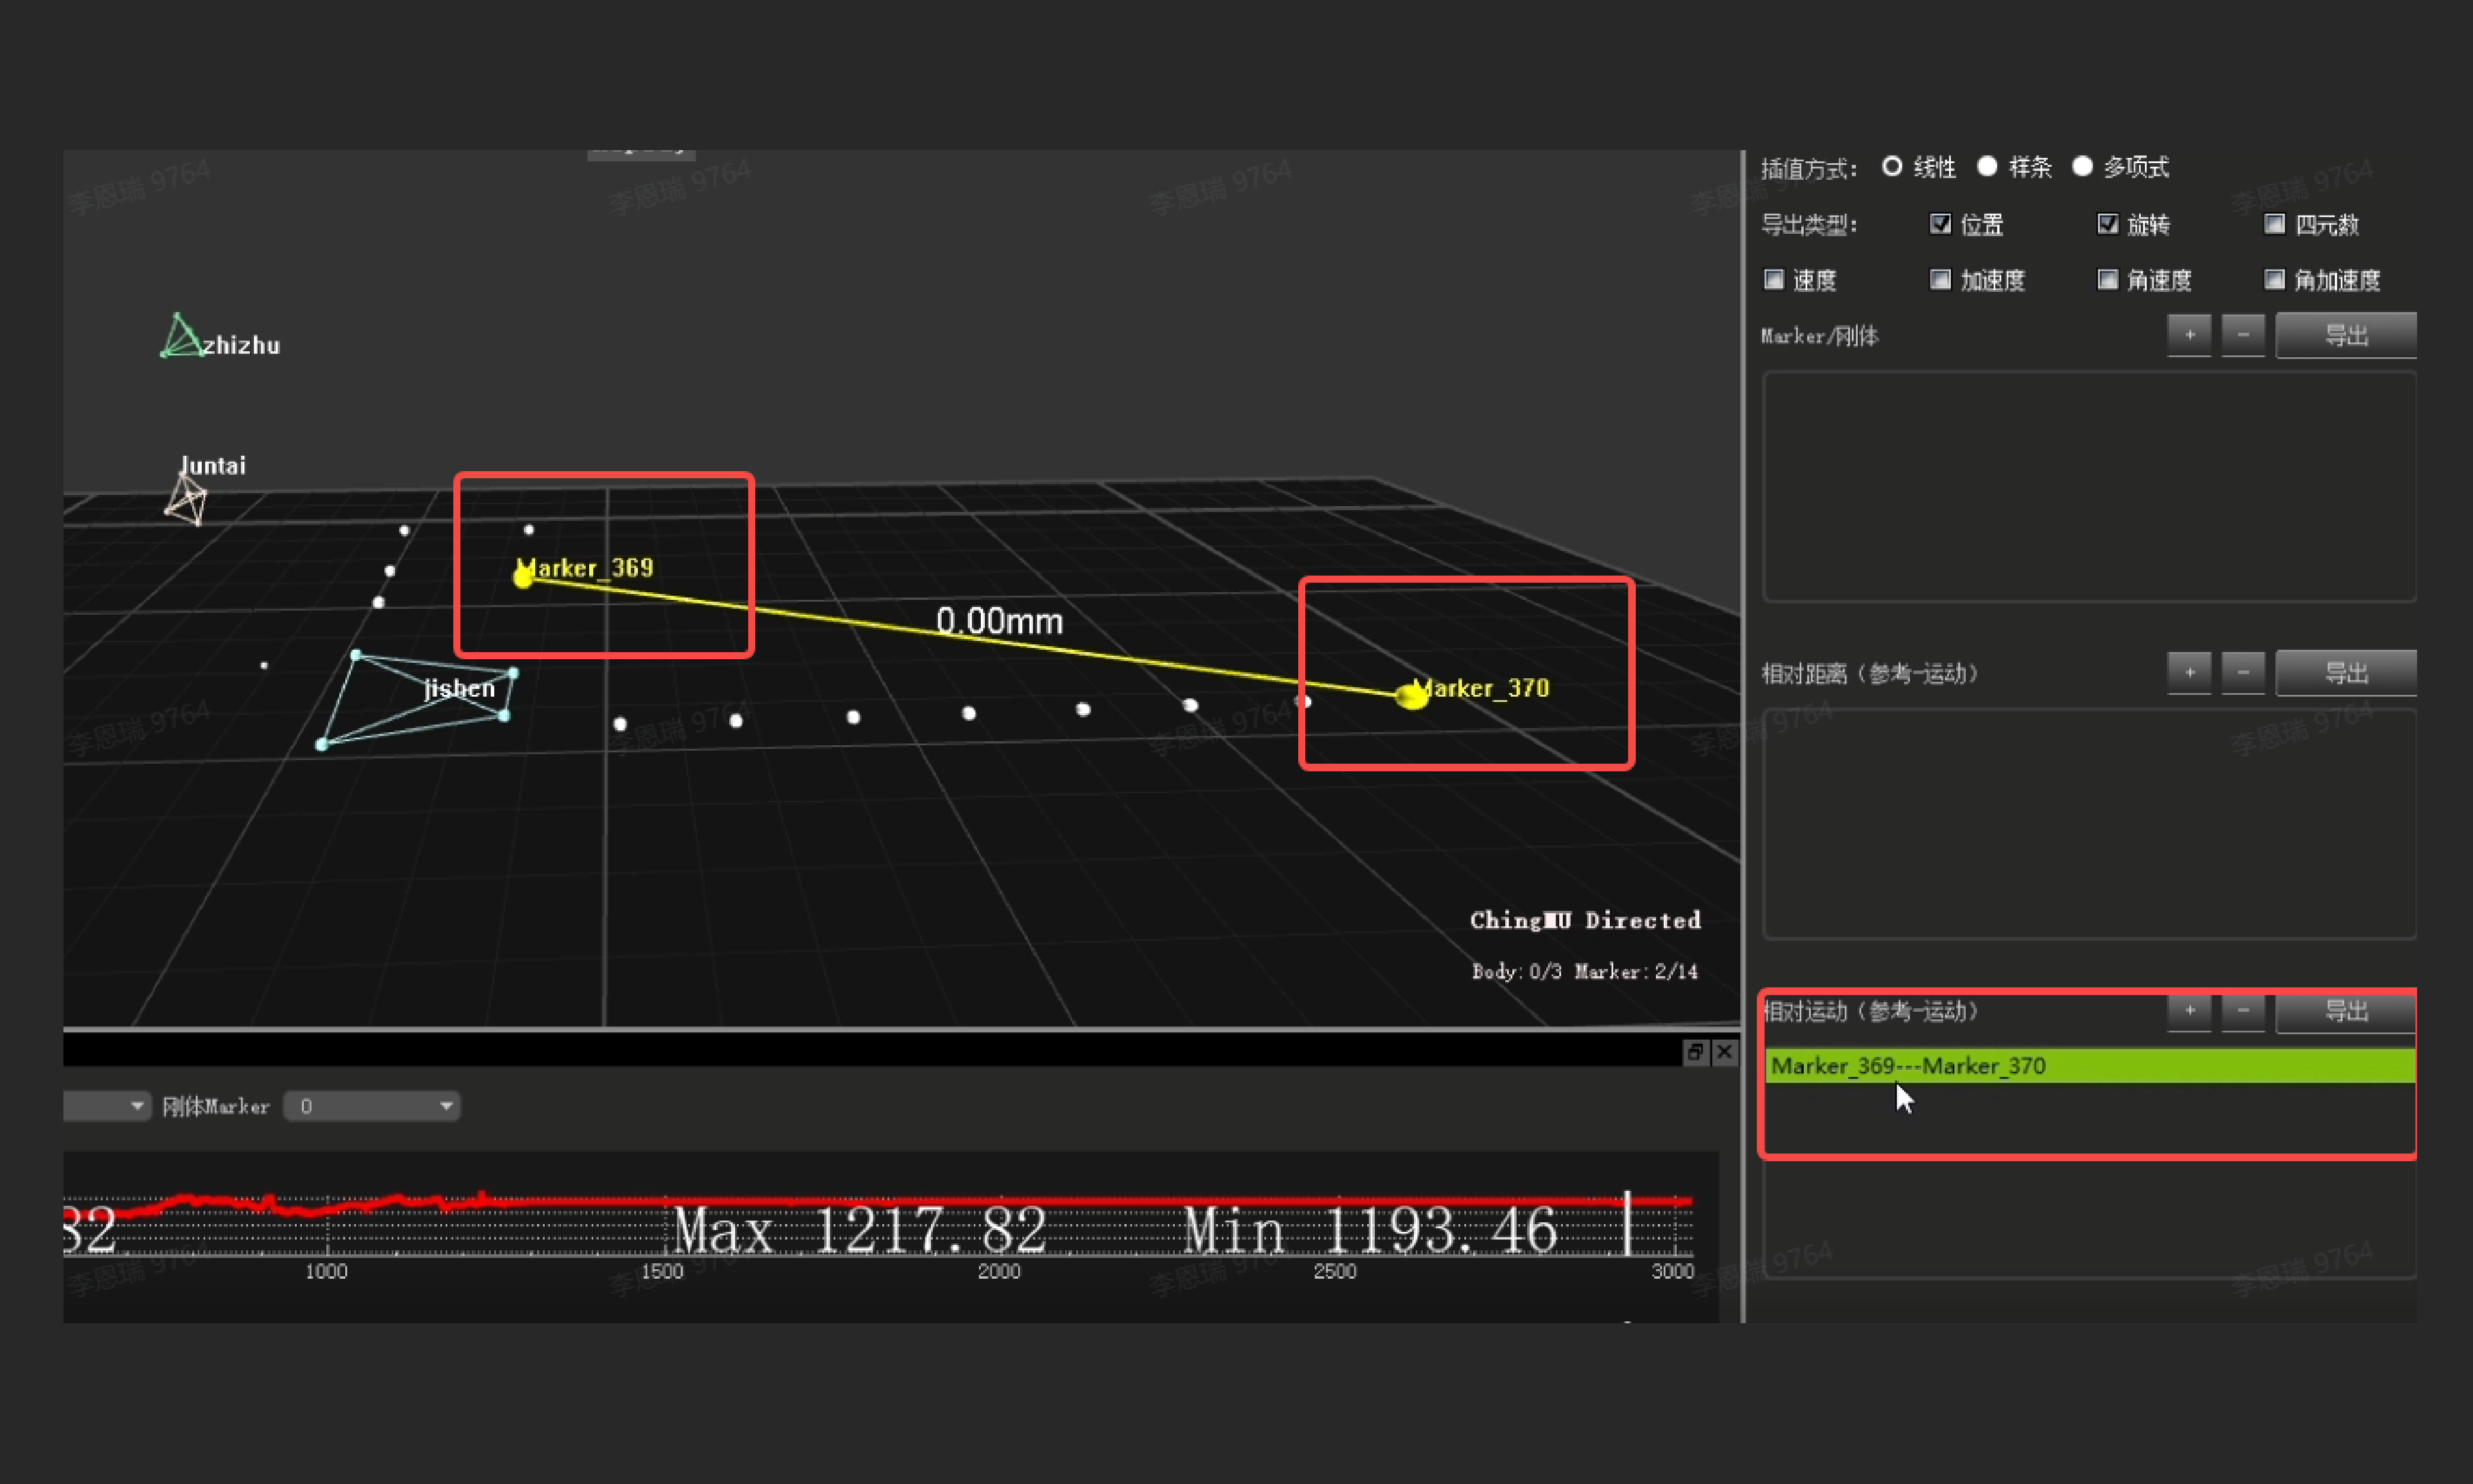The width and height of the screenshot is (2473, 1484).
Task: Expand the dropdown left of 刚体Marker label
Action: (135, 1106)
